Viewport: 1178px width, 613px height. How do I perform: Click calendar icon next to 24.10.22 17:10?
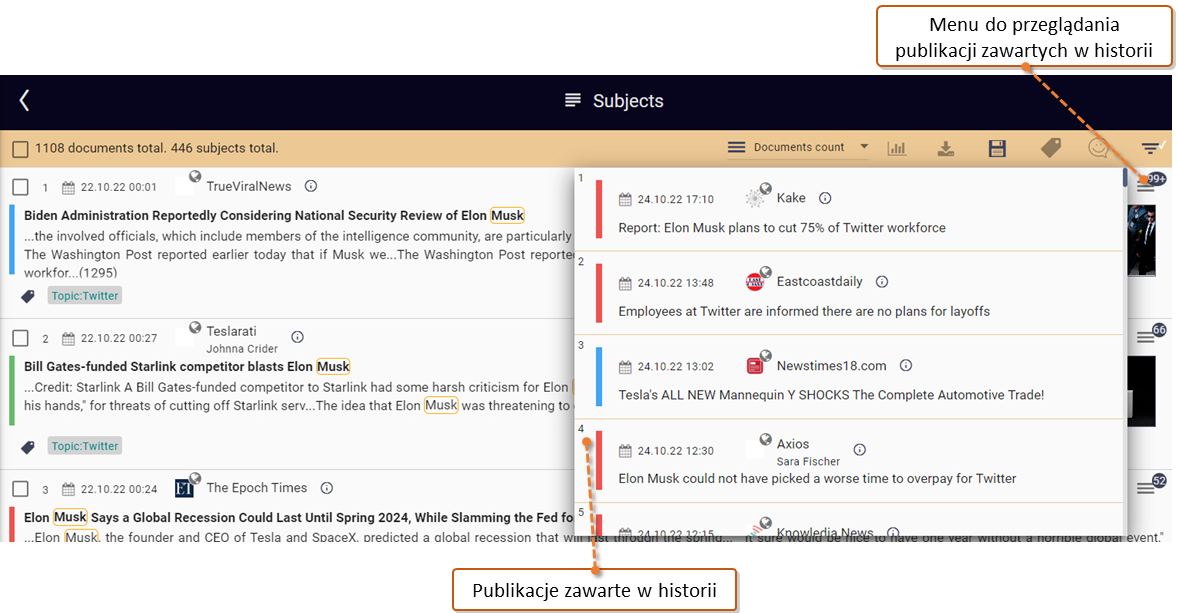coord(625,200)
